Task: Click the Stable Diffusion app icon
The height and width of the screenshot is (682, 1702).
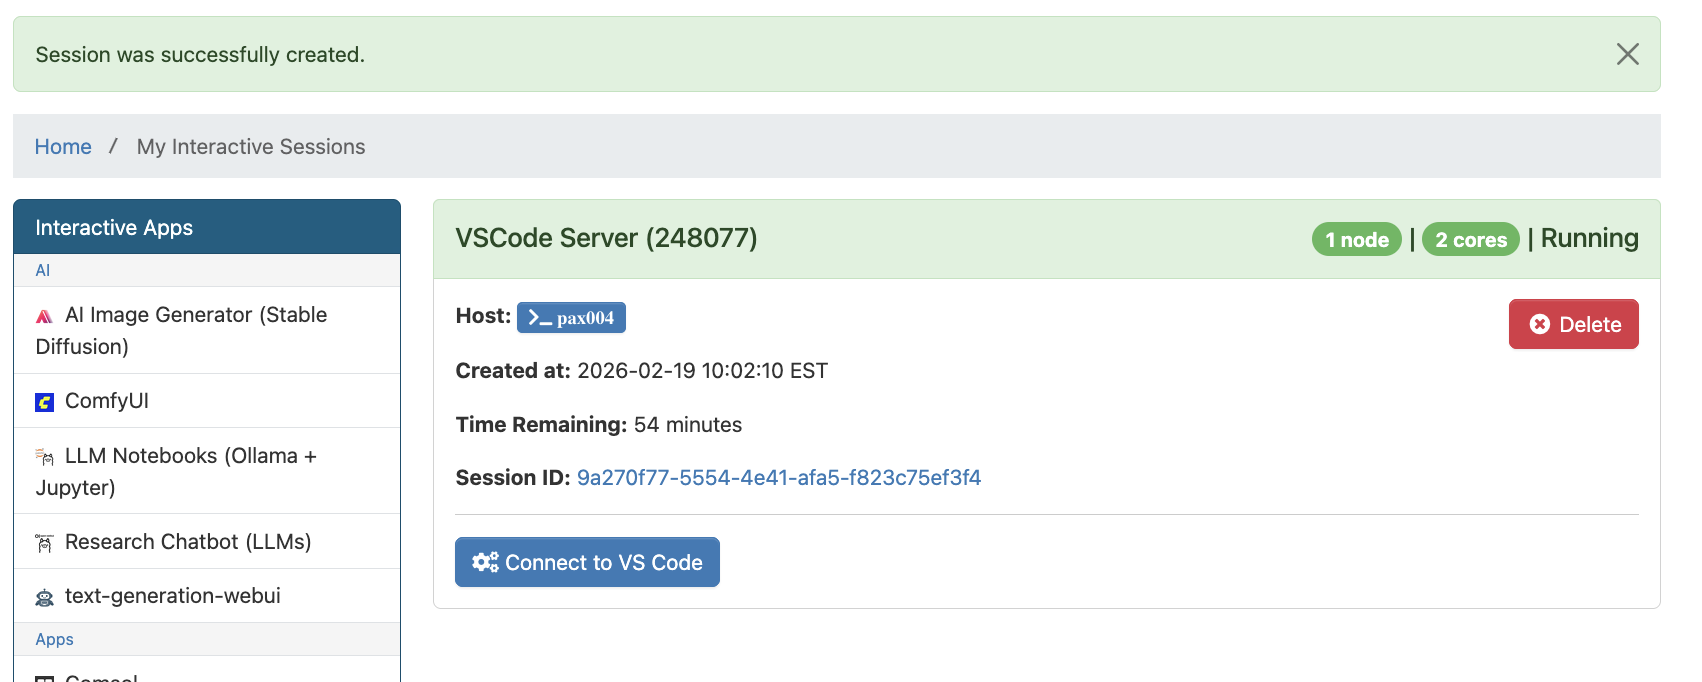Action: point(44,316)
